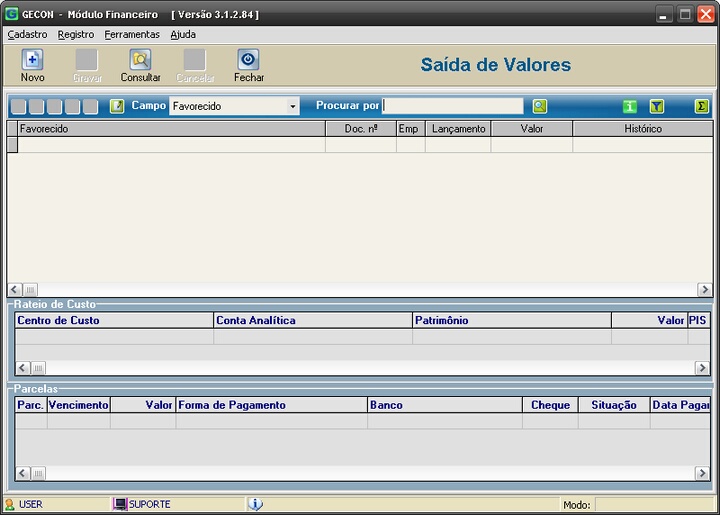Click Parcelas scroll left arrow
The width and height of the screenshot is (720, 515).
tap(23, 473)
